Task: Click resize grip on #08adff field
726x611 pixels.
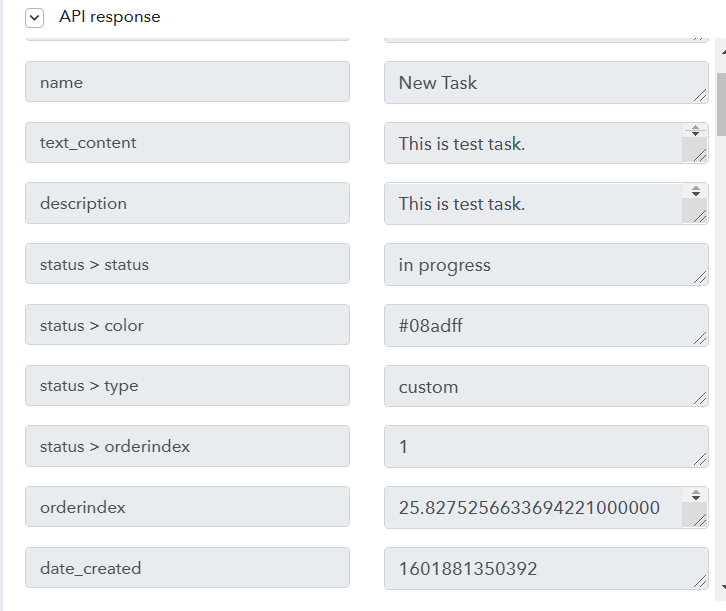Action: 700,338
